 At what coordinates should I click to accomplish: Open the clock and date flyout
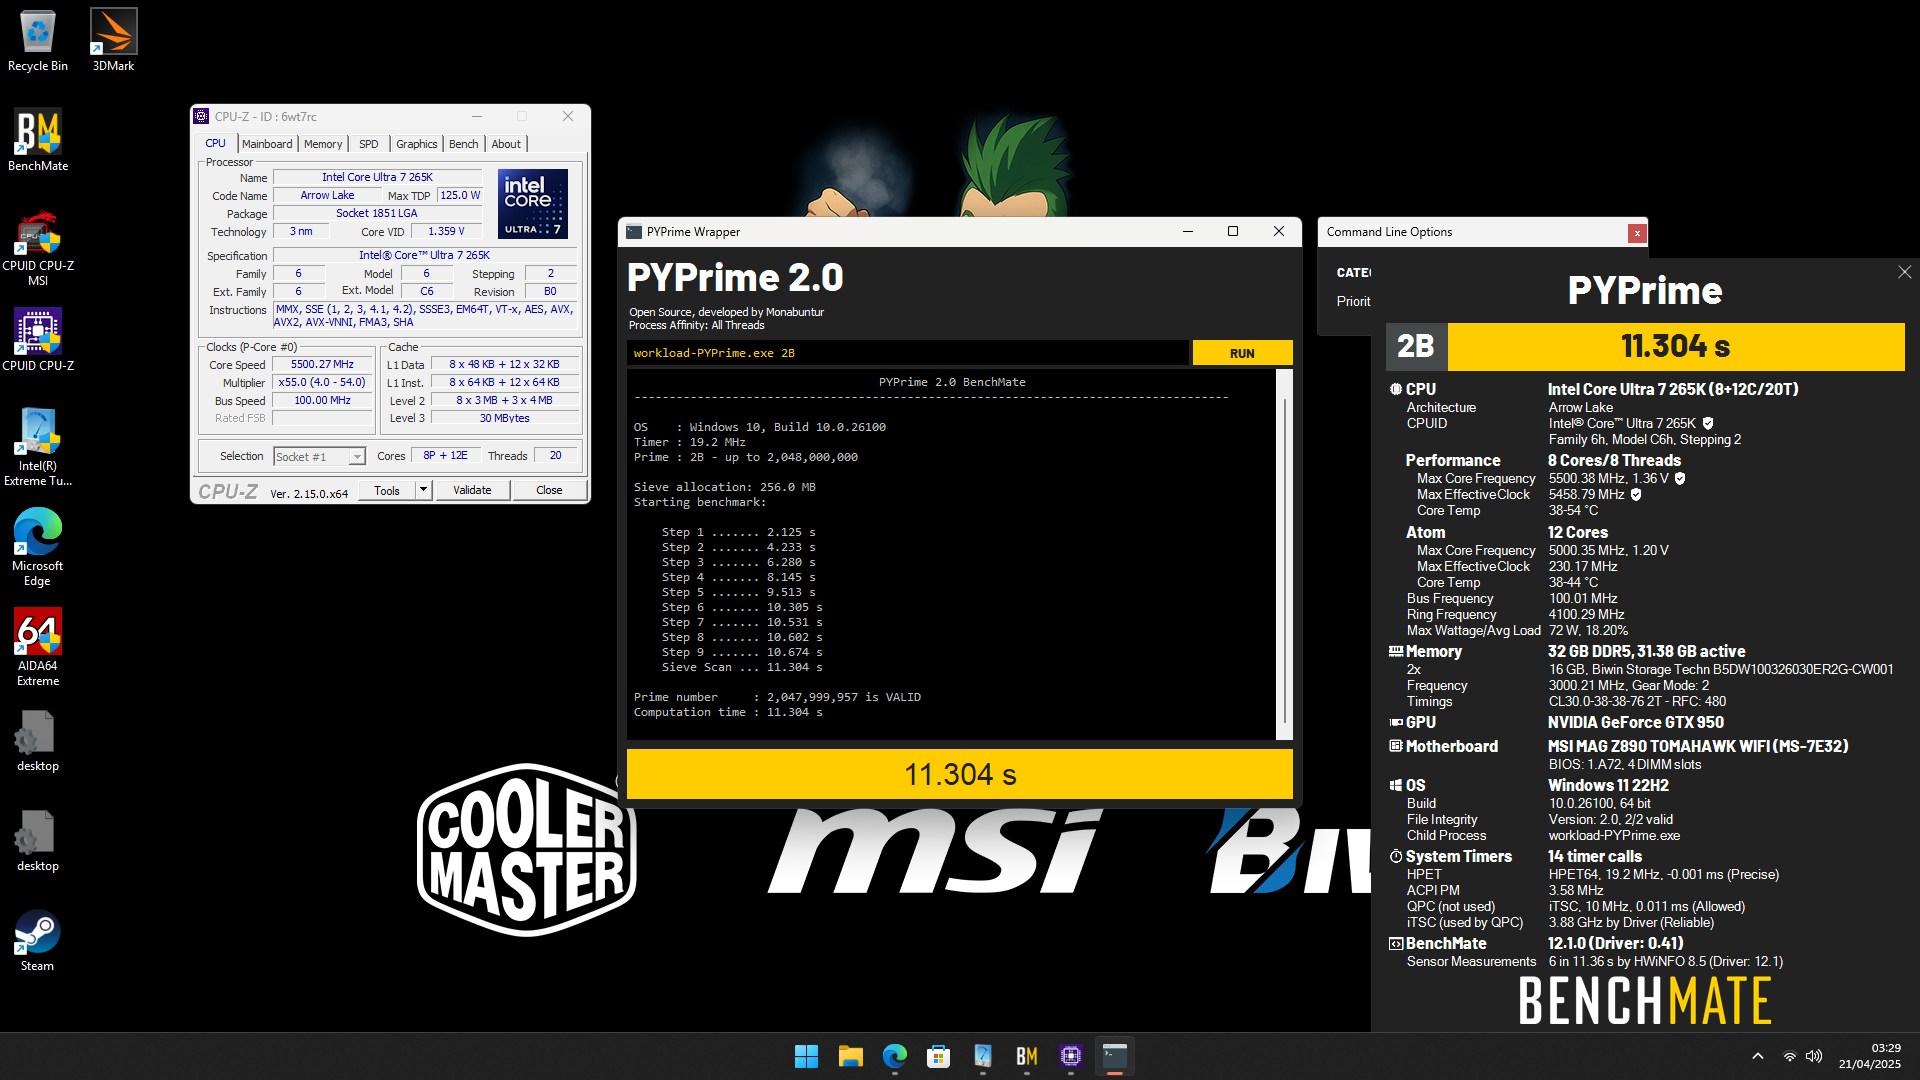[x=1869, y=1056]
